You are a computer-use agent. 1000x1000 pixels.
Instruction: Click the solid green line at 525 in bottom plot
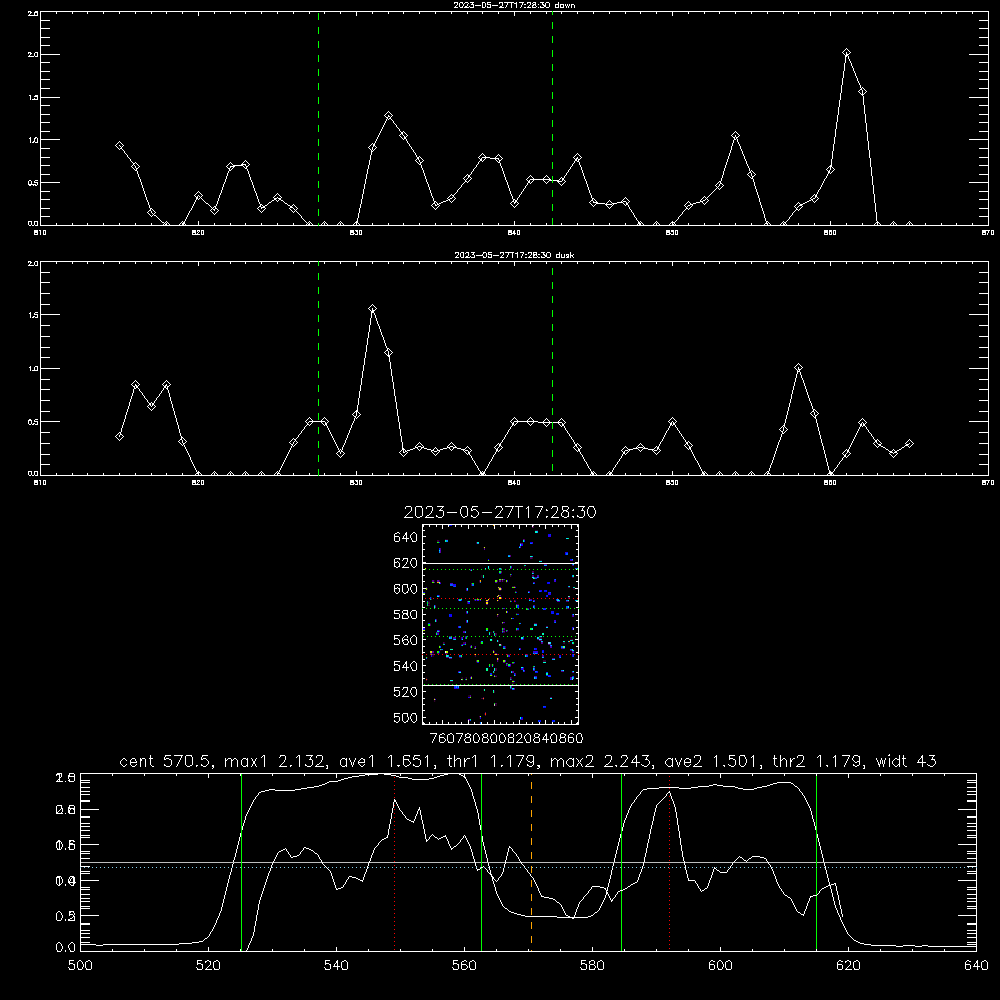tap(241, 861)
